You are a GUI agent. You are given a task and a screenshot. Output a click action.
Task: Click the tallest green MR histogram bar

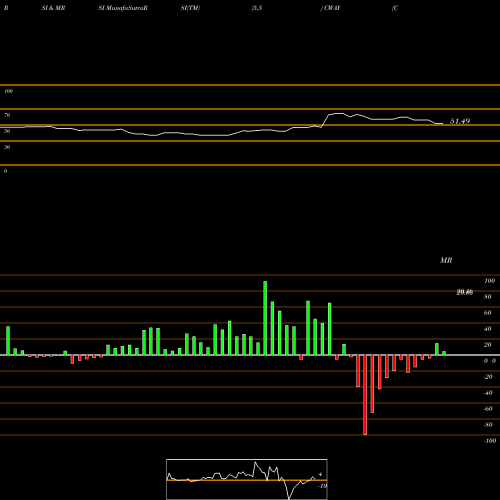(265, 318)
